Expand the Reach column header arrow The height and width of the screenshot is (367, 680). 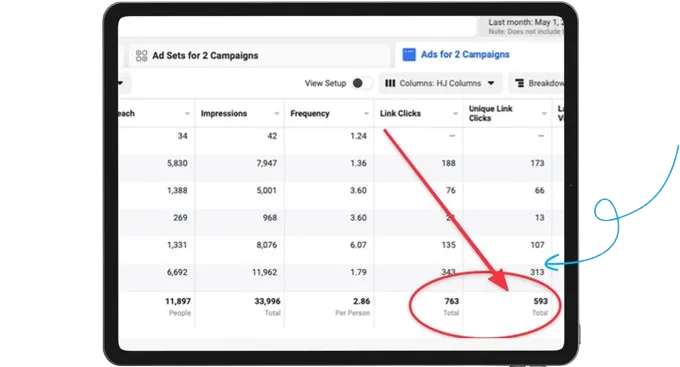[x=187, y=114]
